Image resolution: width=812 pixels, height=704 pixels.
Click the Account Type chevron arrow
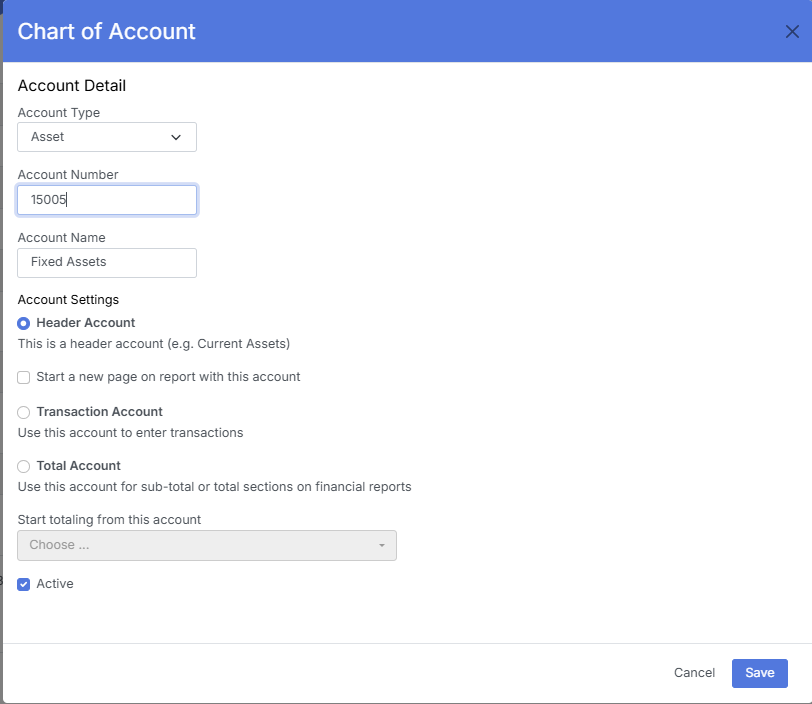tap(176, 137)
